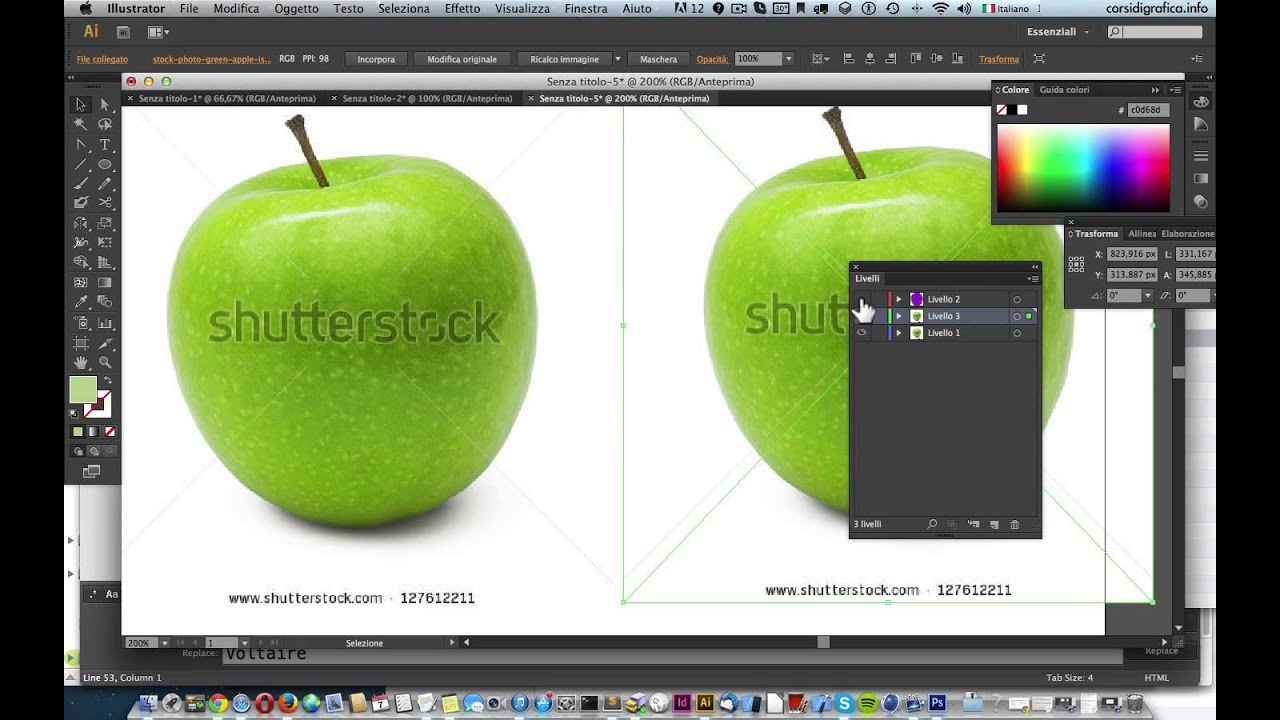
Task: Switch to Guida colori panel tab
Action: tap(1064, 90)
